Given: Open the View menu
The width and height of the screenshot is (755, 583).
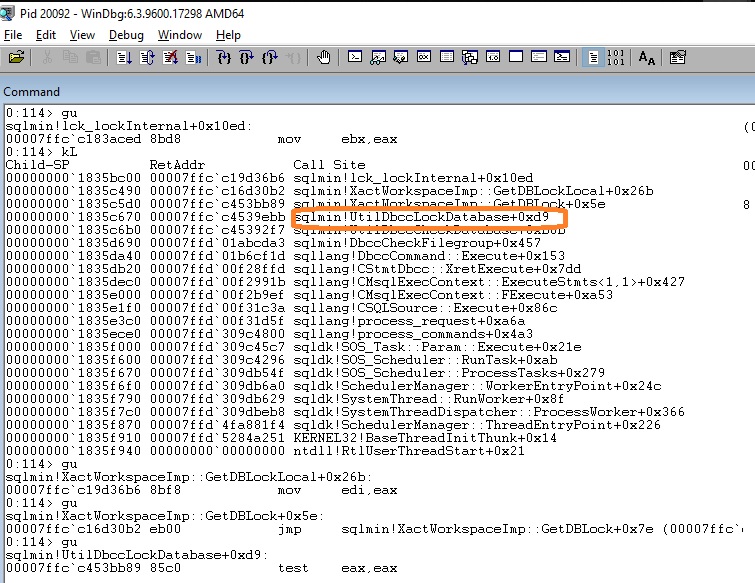Looking at the screenshot, I should (83, 35).
